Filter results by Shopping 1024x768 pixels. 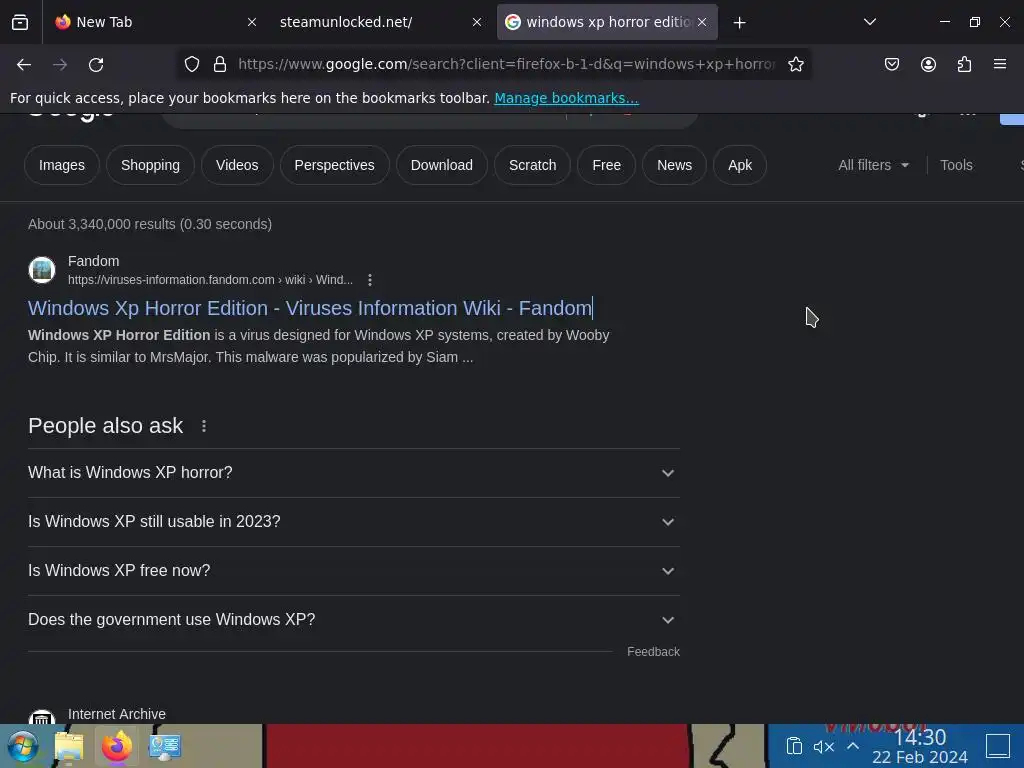point(150,165)
